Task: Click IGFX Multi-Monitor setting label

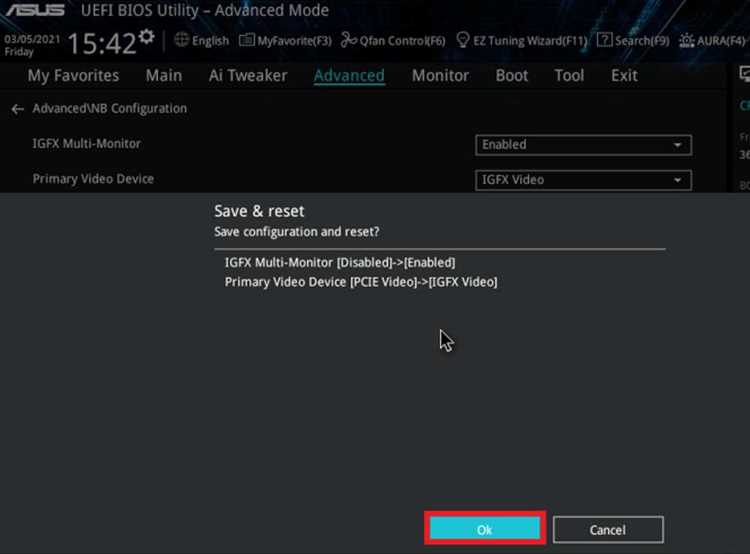Action: pyautogui.click(x=87, y=144)
